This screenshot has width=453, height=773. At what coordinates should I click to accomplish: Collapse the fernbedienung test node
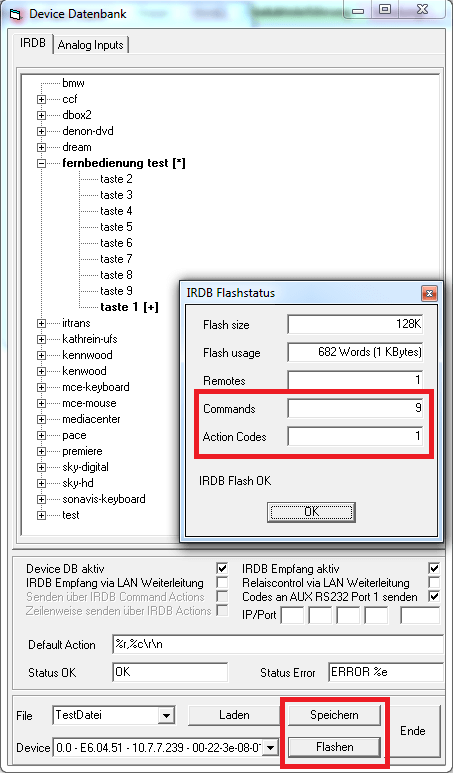pos(41,164)
